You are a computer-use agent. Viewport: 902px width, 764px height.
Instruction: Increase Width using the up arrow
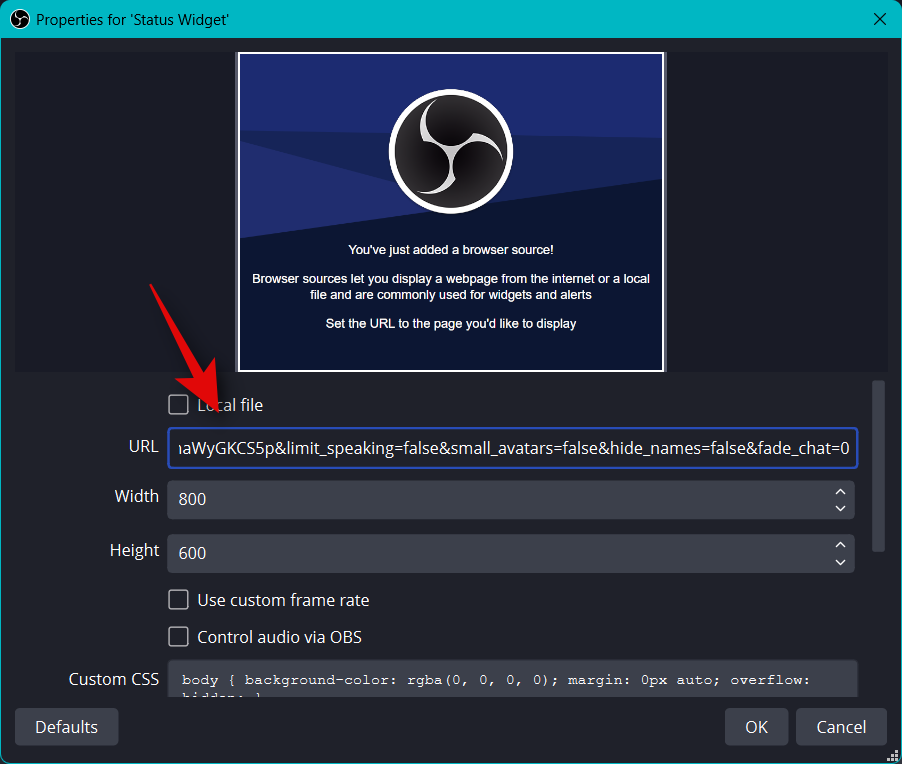click(x=840, y=491)
